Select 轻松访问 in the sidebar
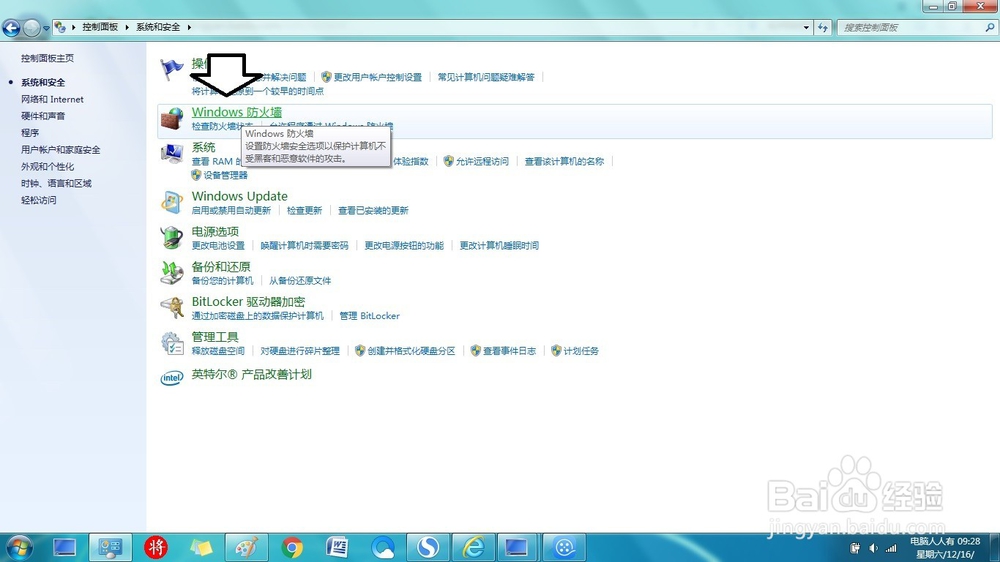 click(x=38, y=200)
